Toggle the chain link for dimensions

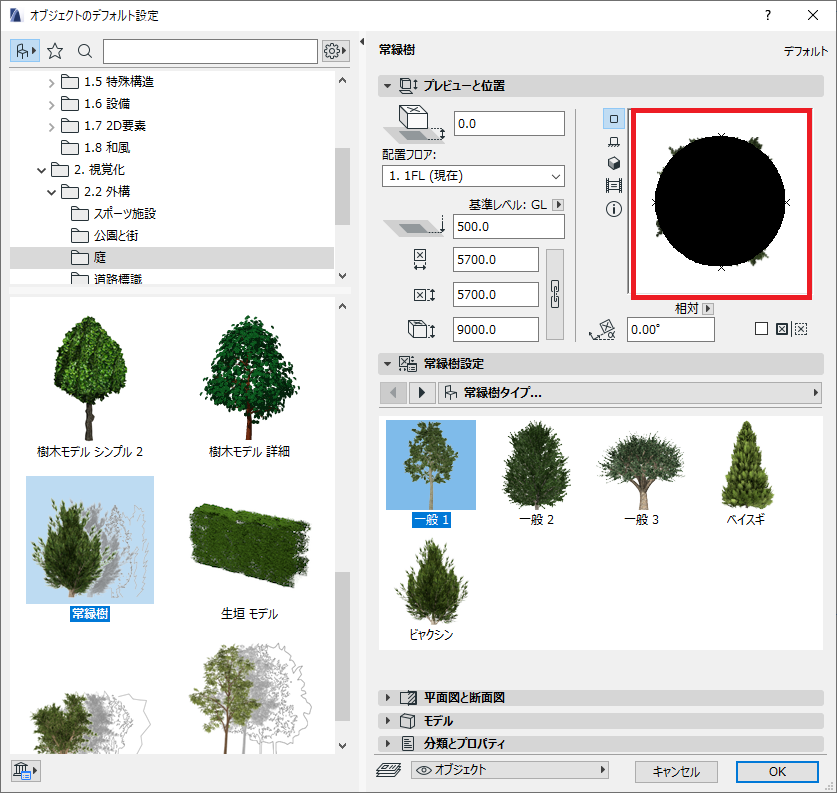pyautogui.click(x=555, y=295)
